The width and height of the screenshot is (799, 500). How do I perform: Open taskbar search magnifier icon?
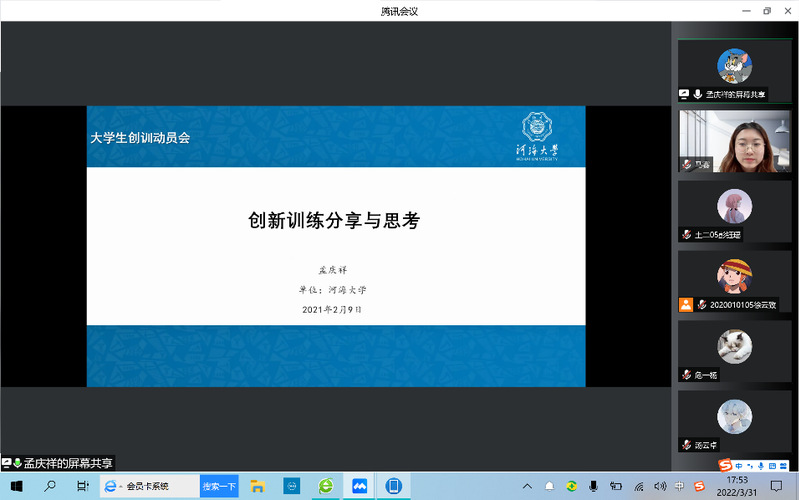[49, 486]
